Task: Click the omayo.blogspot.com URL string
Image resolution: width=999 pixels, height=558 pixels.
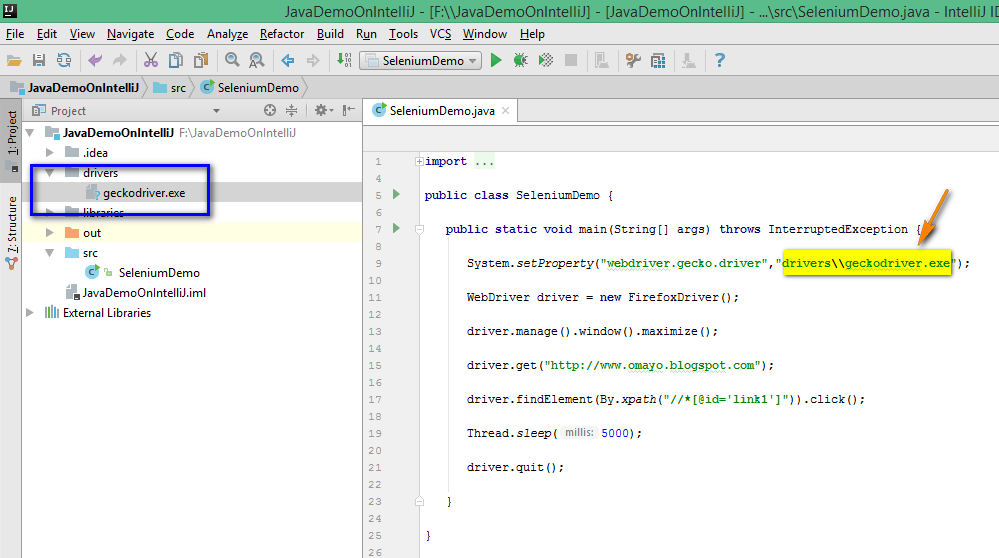Action: (653, 365)
